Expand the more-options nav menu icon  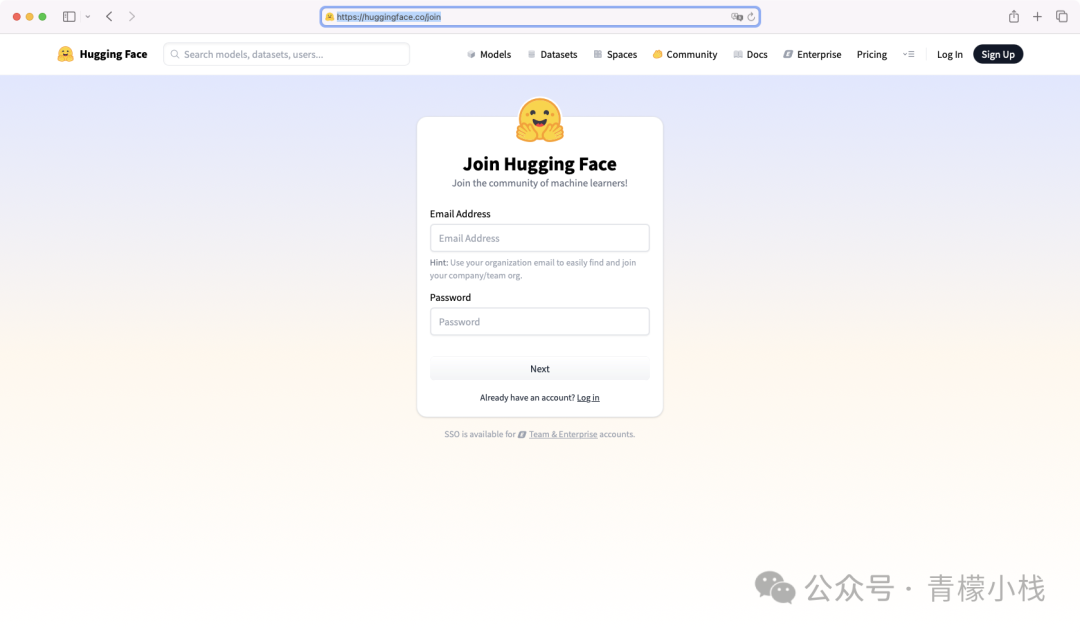click(x=908, y=54)
